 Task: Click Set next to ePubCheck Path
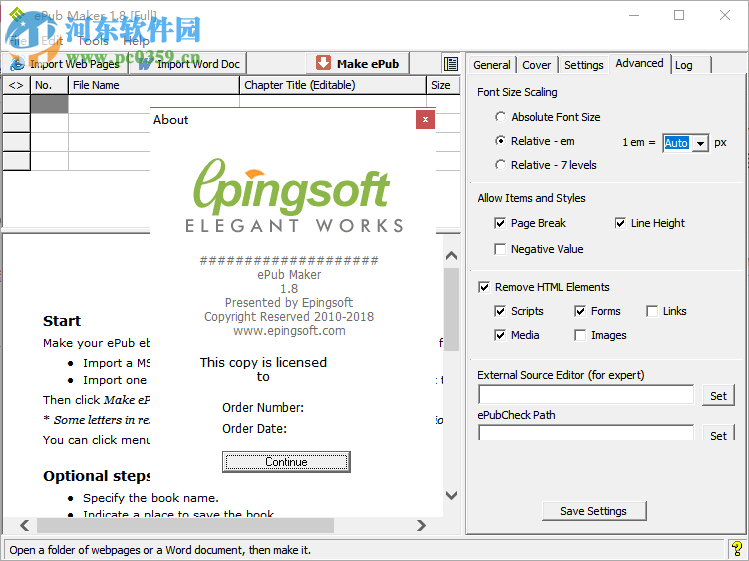[x=718, y=433]
